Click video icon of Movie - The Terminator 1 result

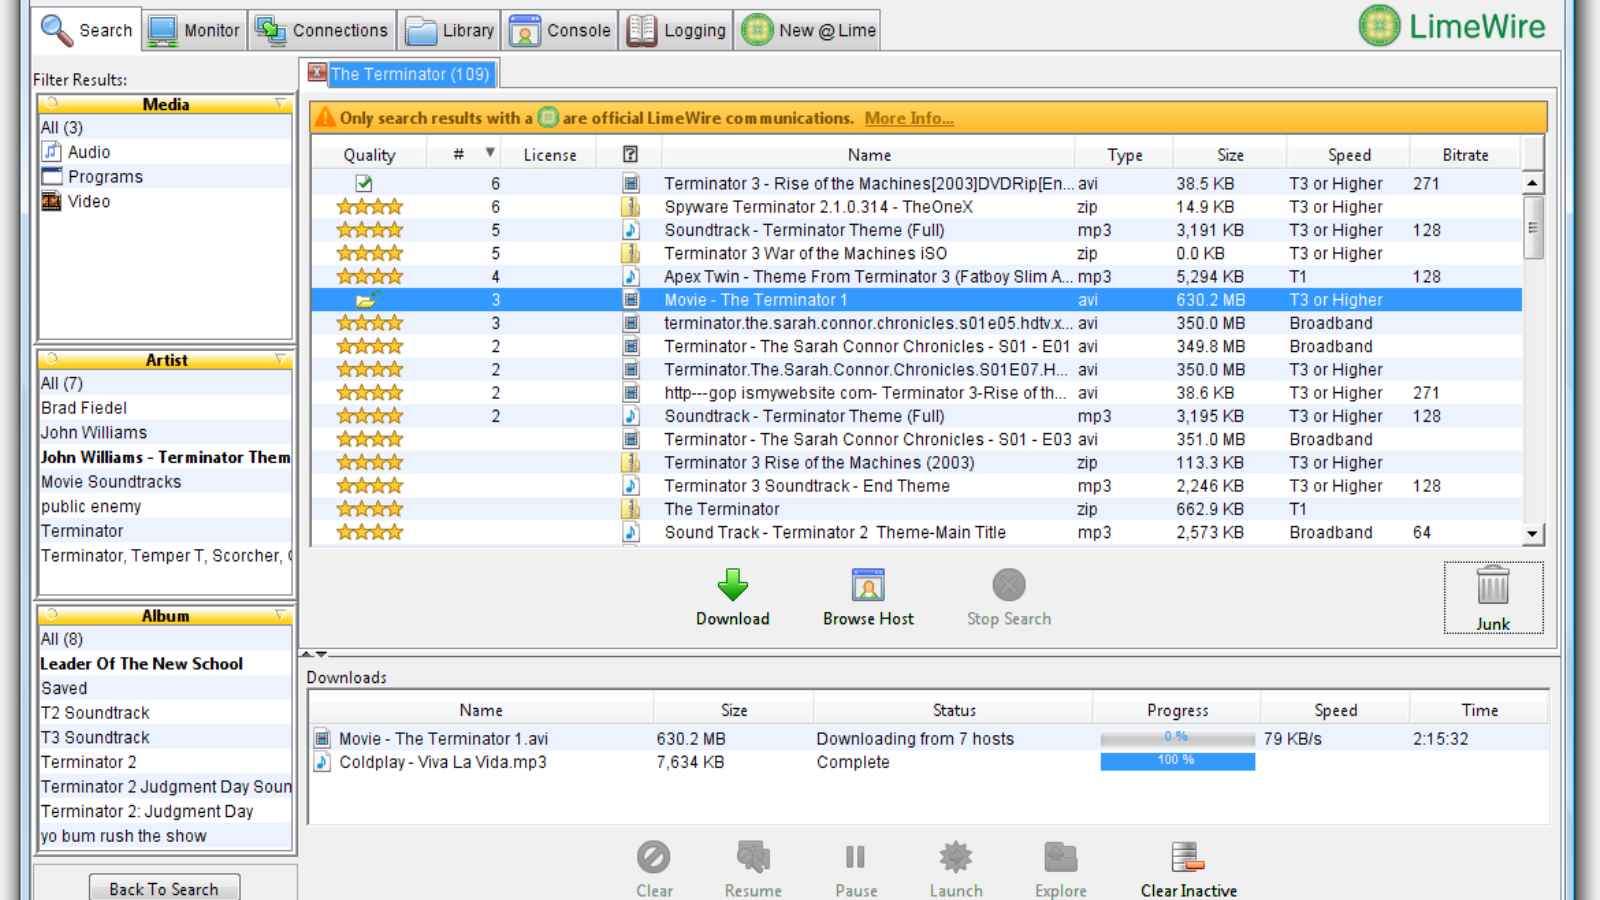631,300
